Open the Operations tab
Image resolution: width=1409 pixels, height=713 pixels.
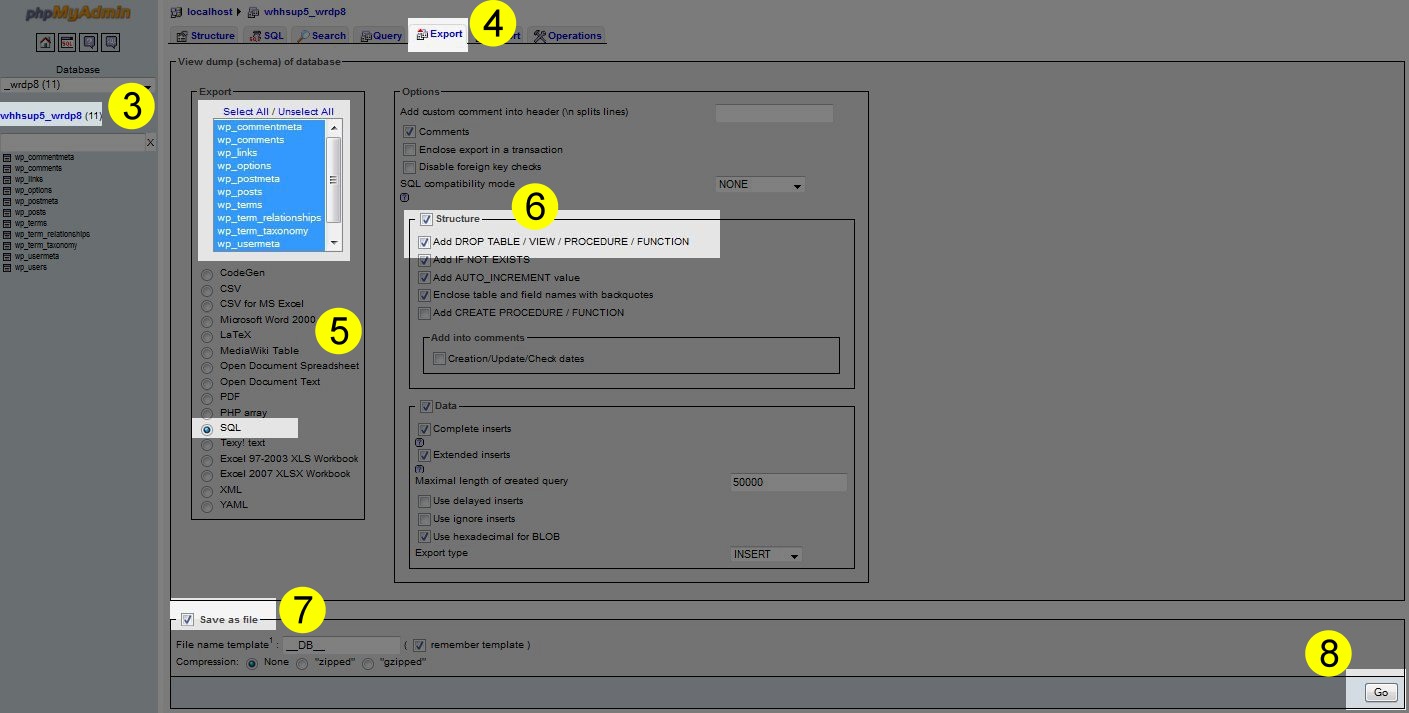567,36
